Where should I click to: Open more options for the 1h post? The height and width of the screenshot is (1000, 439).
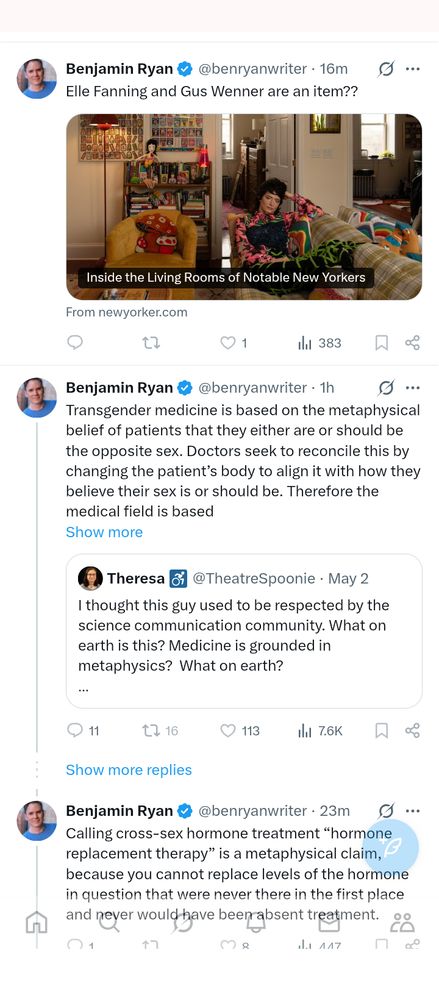click(x=413, y=387)
